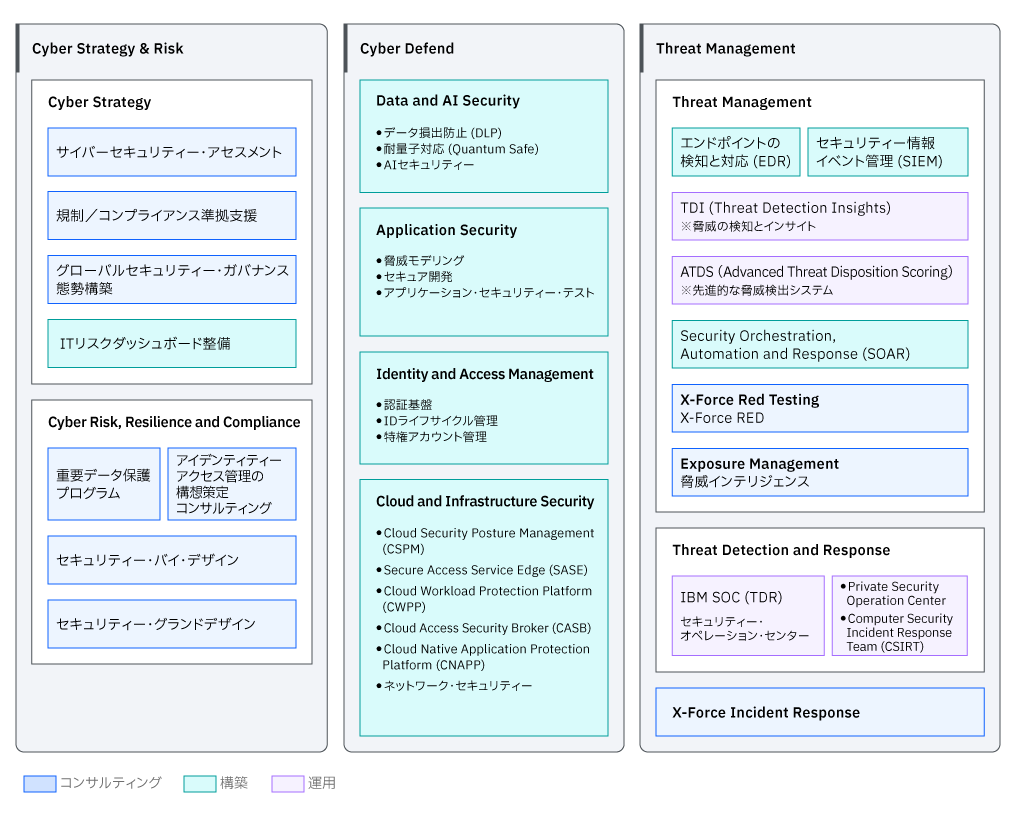
Task: Click Cyber Risk, Resilience and Compliance title
Action: point(174,422)
